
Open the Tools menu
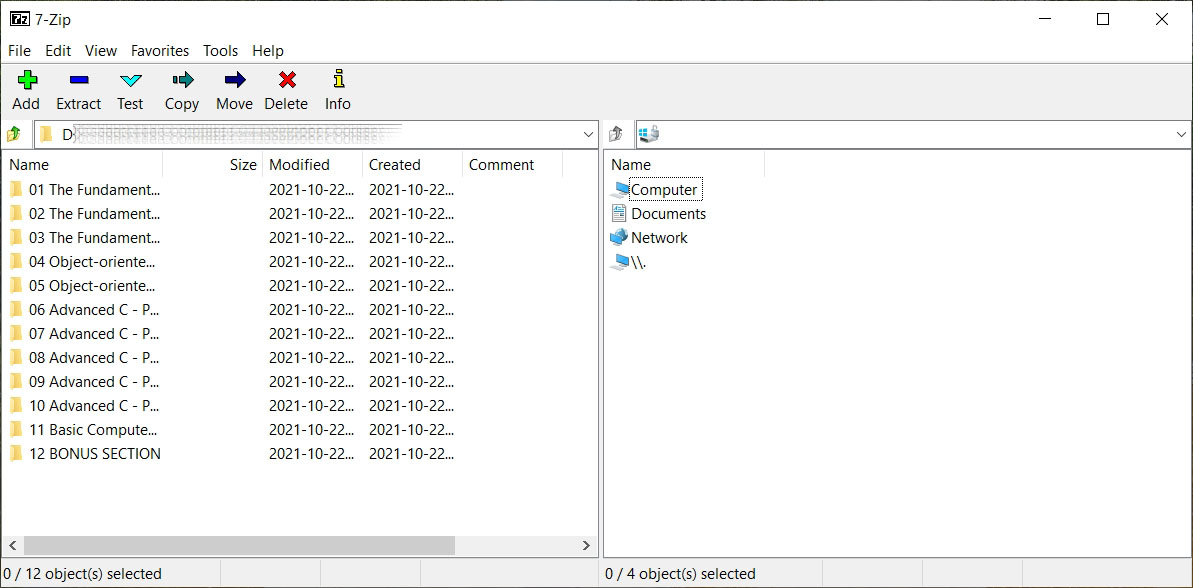(220, 51)
